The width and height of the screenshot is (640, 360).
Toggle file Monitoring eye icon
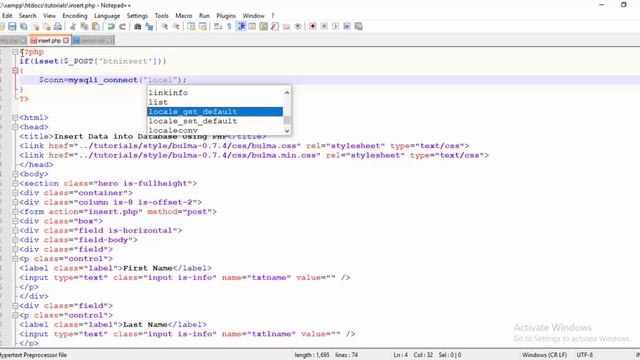pos(298,27)
